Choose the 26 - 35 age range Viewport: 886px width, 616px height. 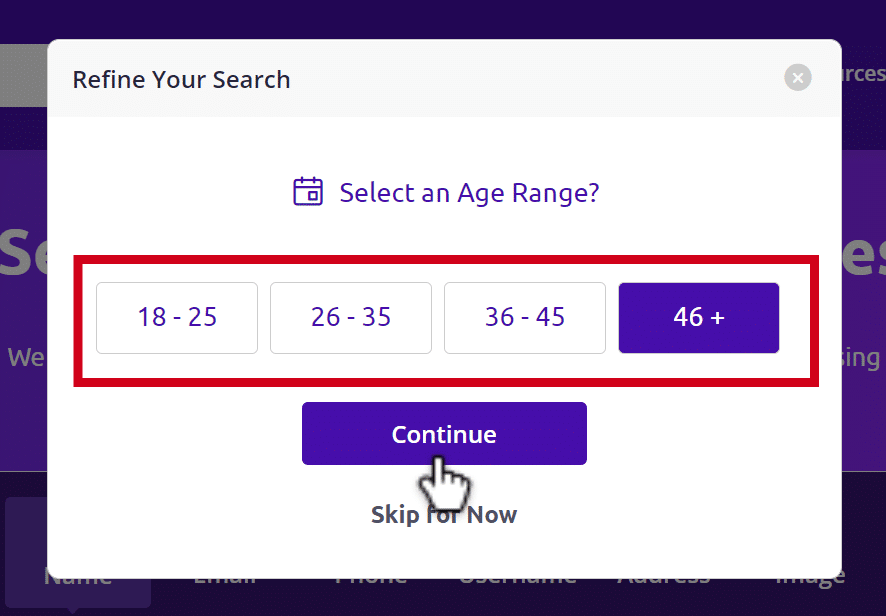(351, 318)
